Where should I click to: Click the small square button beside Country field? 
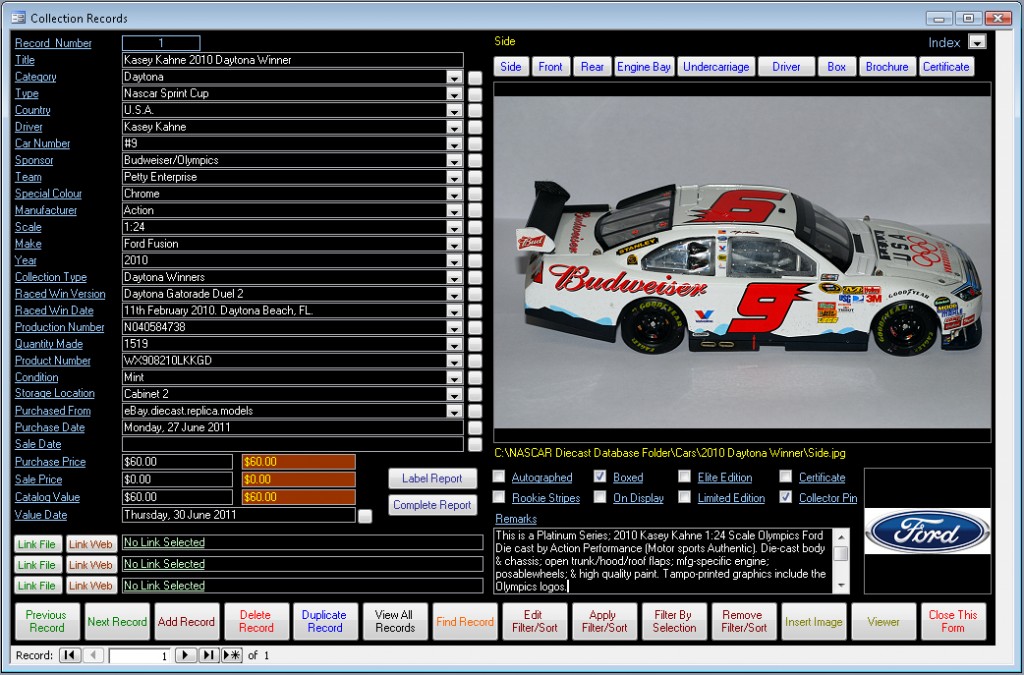point(475,110)
